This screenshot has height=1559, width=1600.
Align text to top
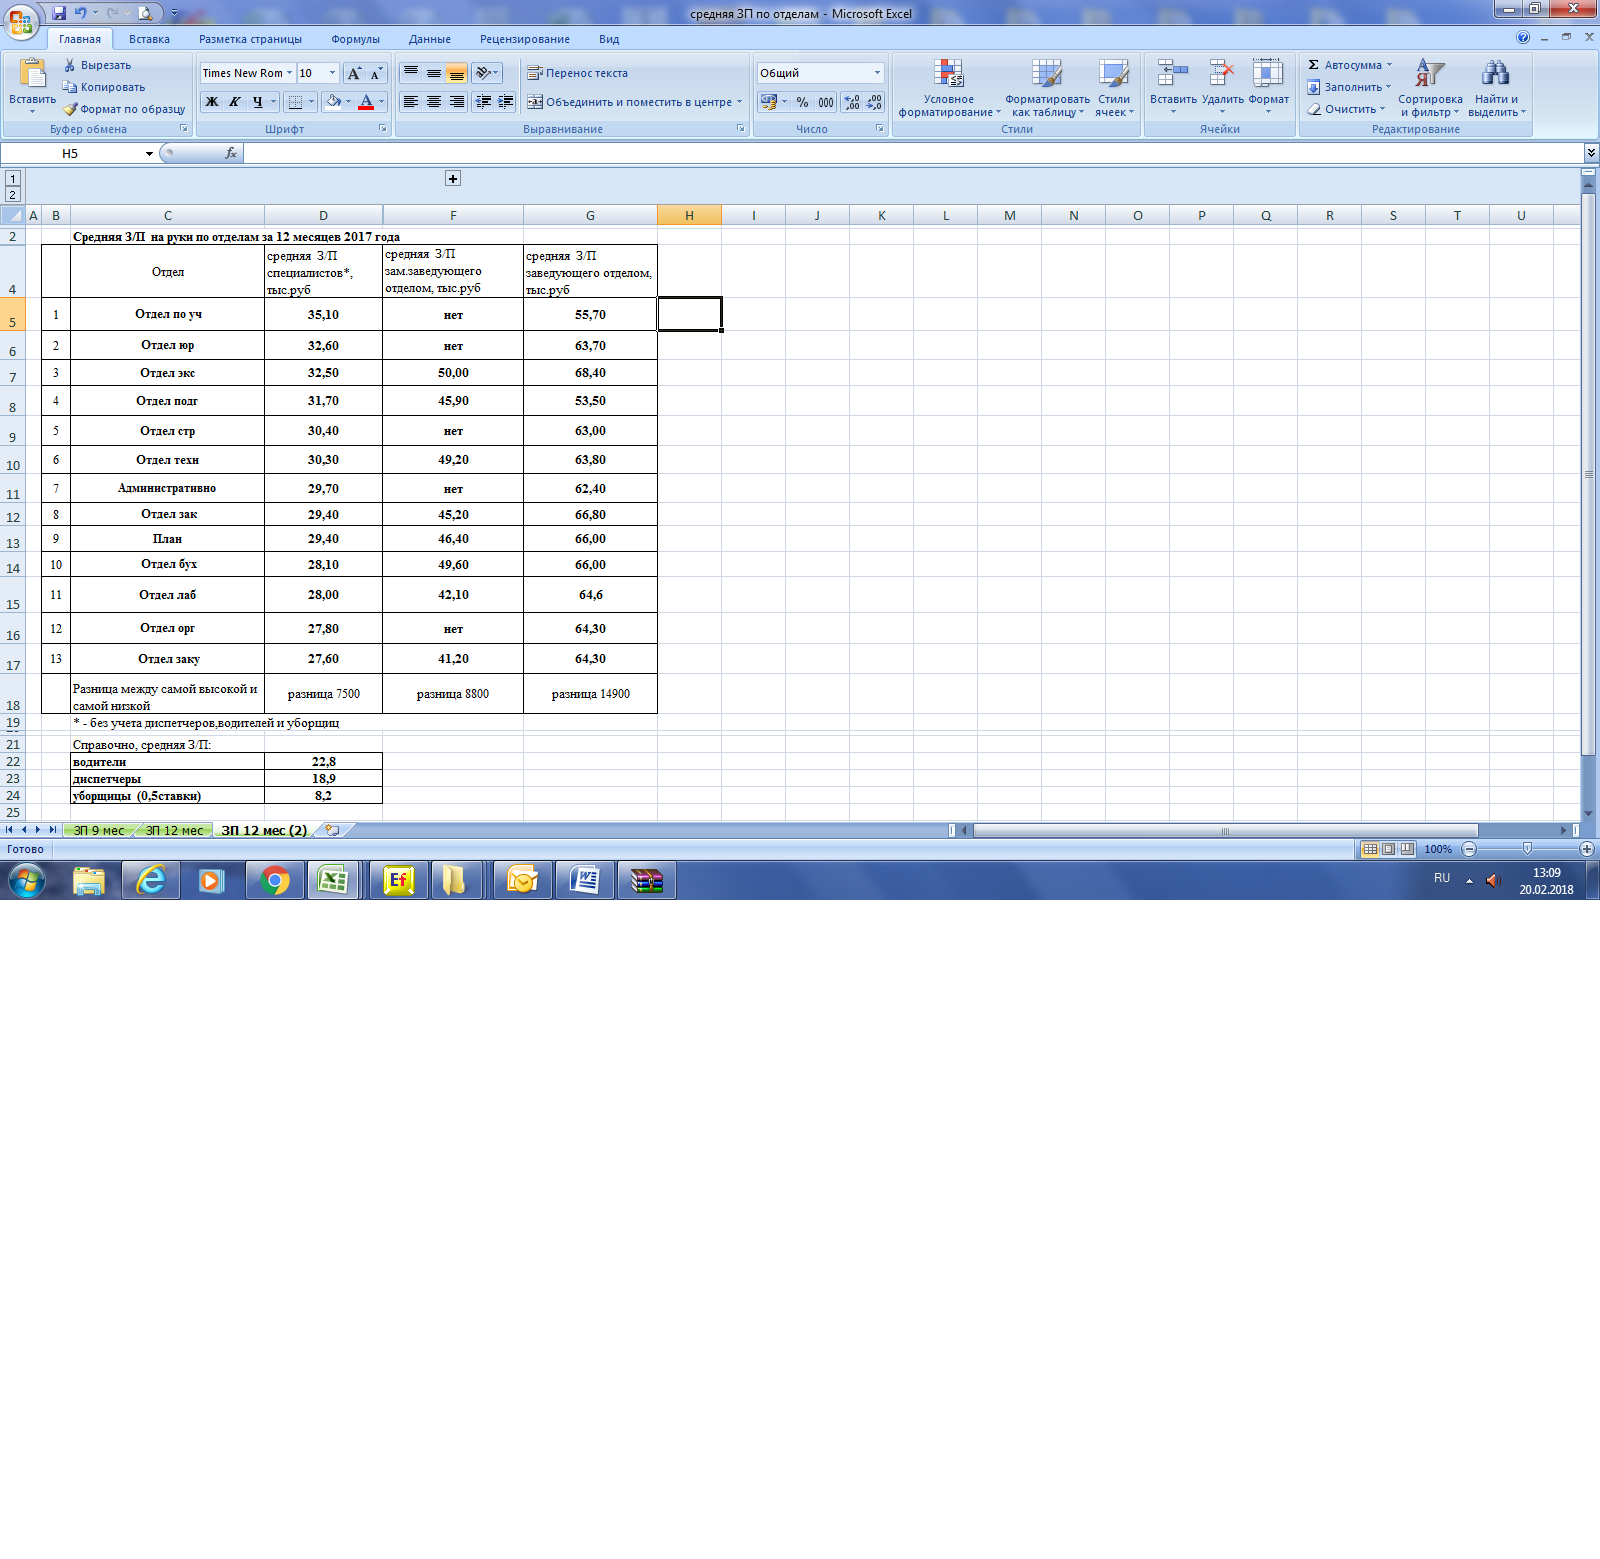[x=411, y=73]
